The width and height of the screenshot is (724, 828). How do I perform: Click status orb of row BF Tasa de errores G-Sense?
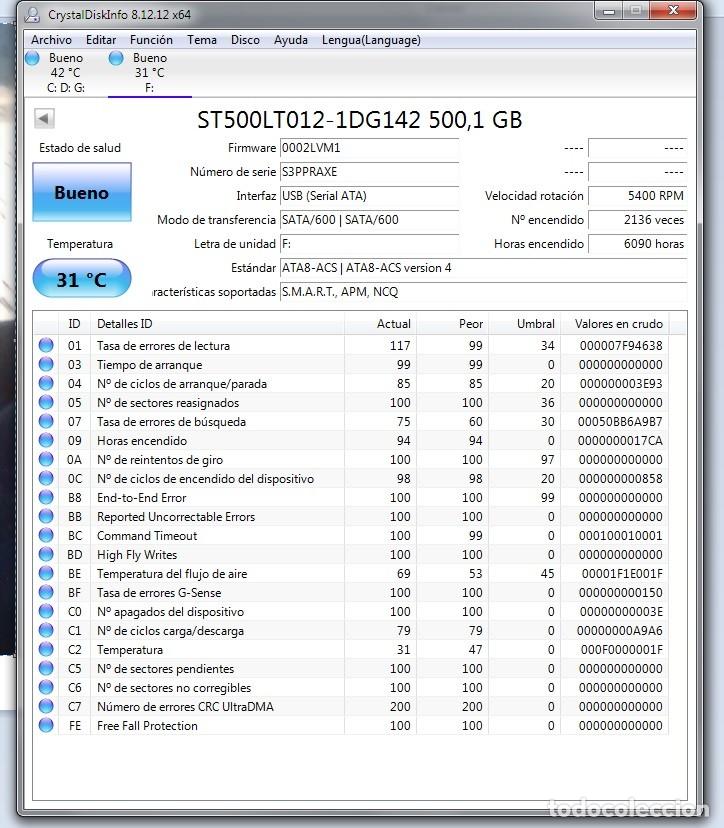pos(46,592)
